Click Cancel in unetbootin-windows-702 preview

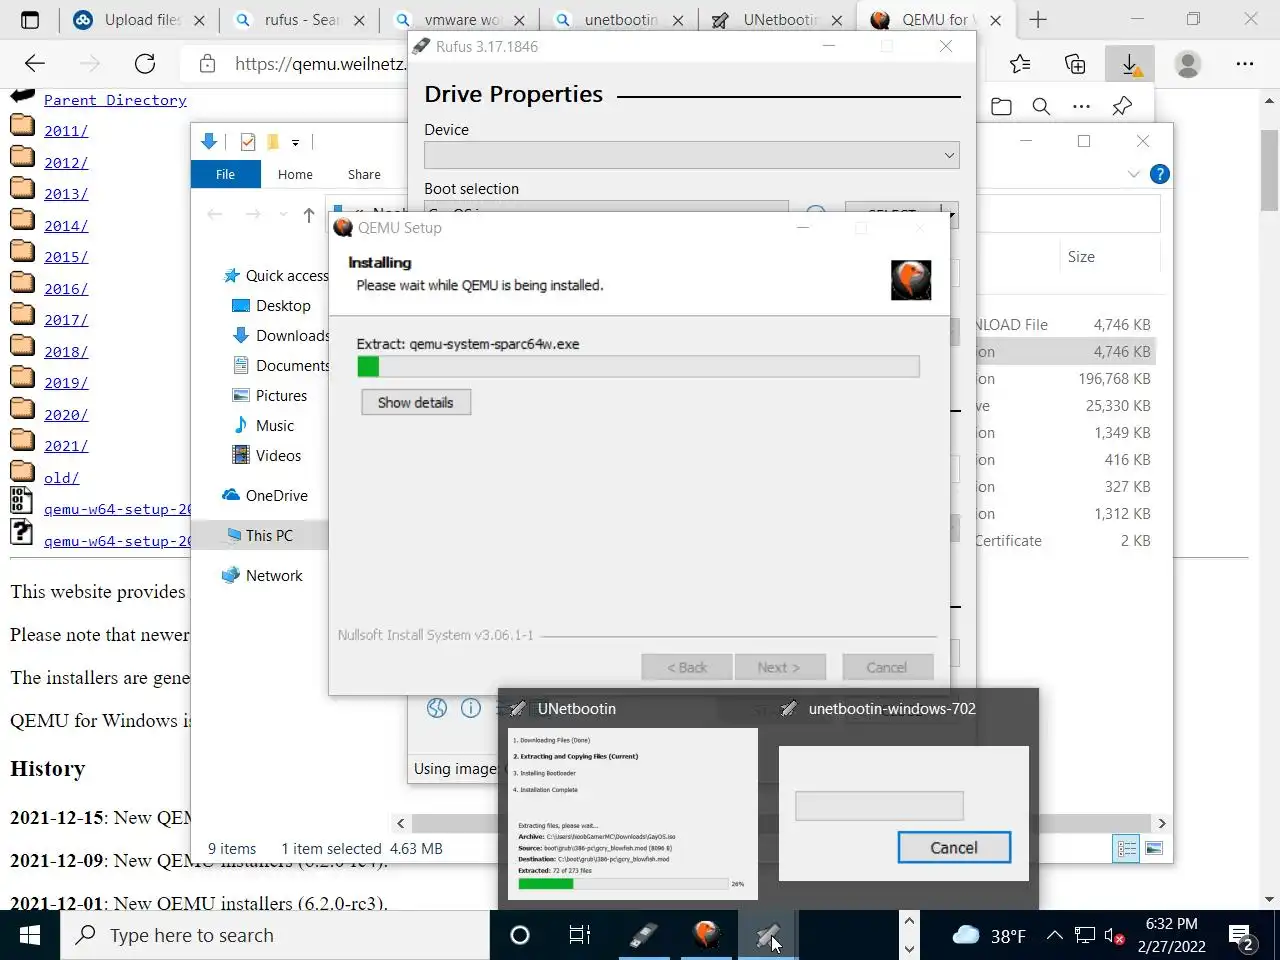click(954, 847)
